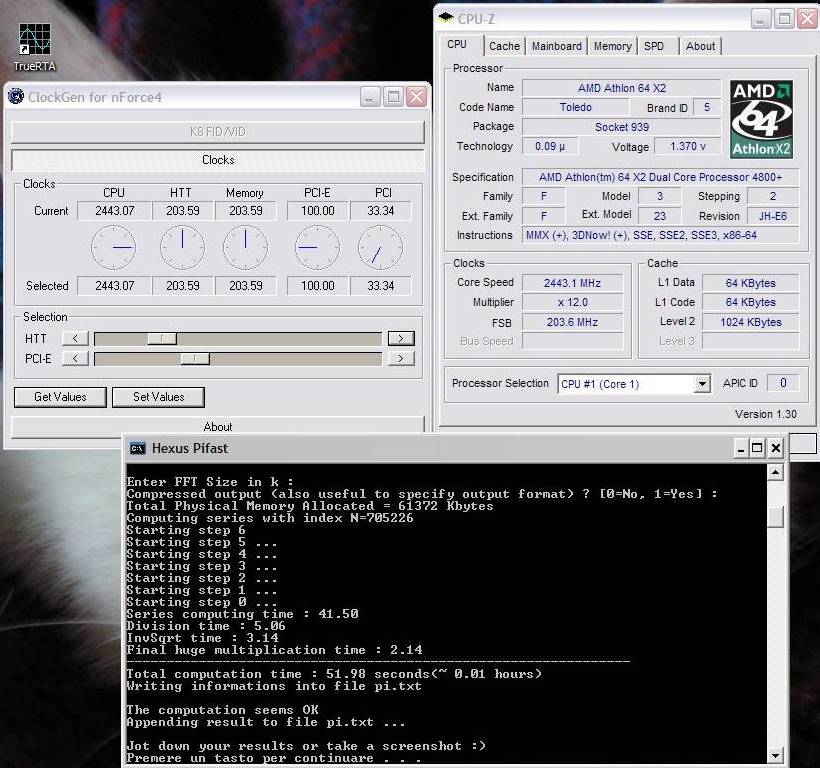
Task: Click the CPU clock dial gauge
Action: click(113, 247)
